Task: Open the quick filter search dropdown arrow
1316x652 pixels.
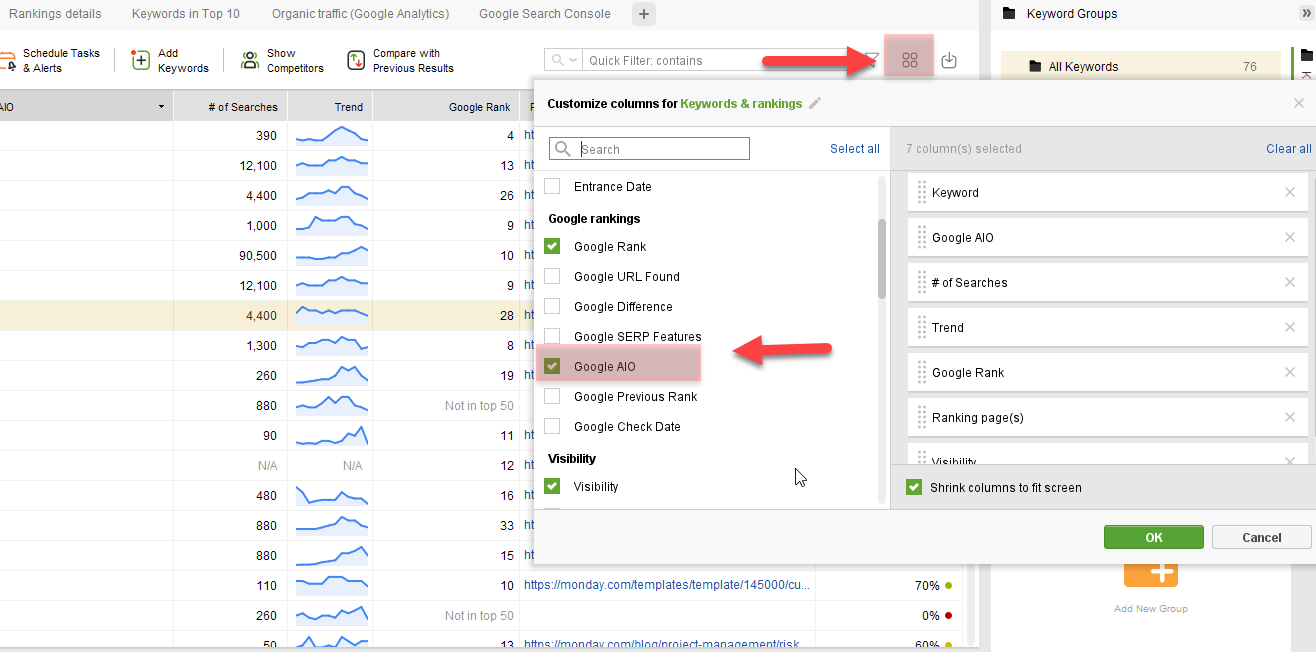Action: point(574,61)
